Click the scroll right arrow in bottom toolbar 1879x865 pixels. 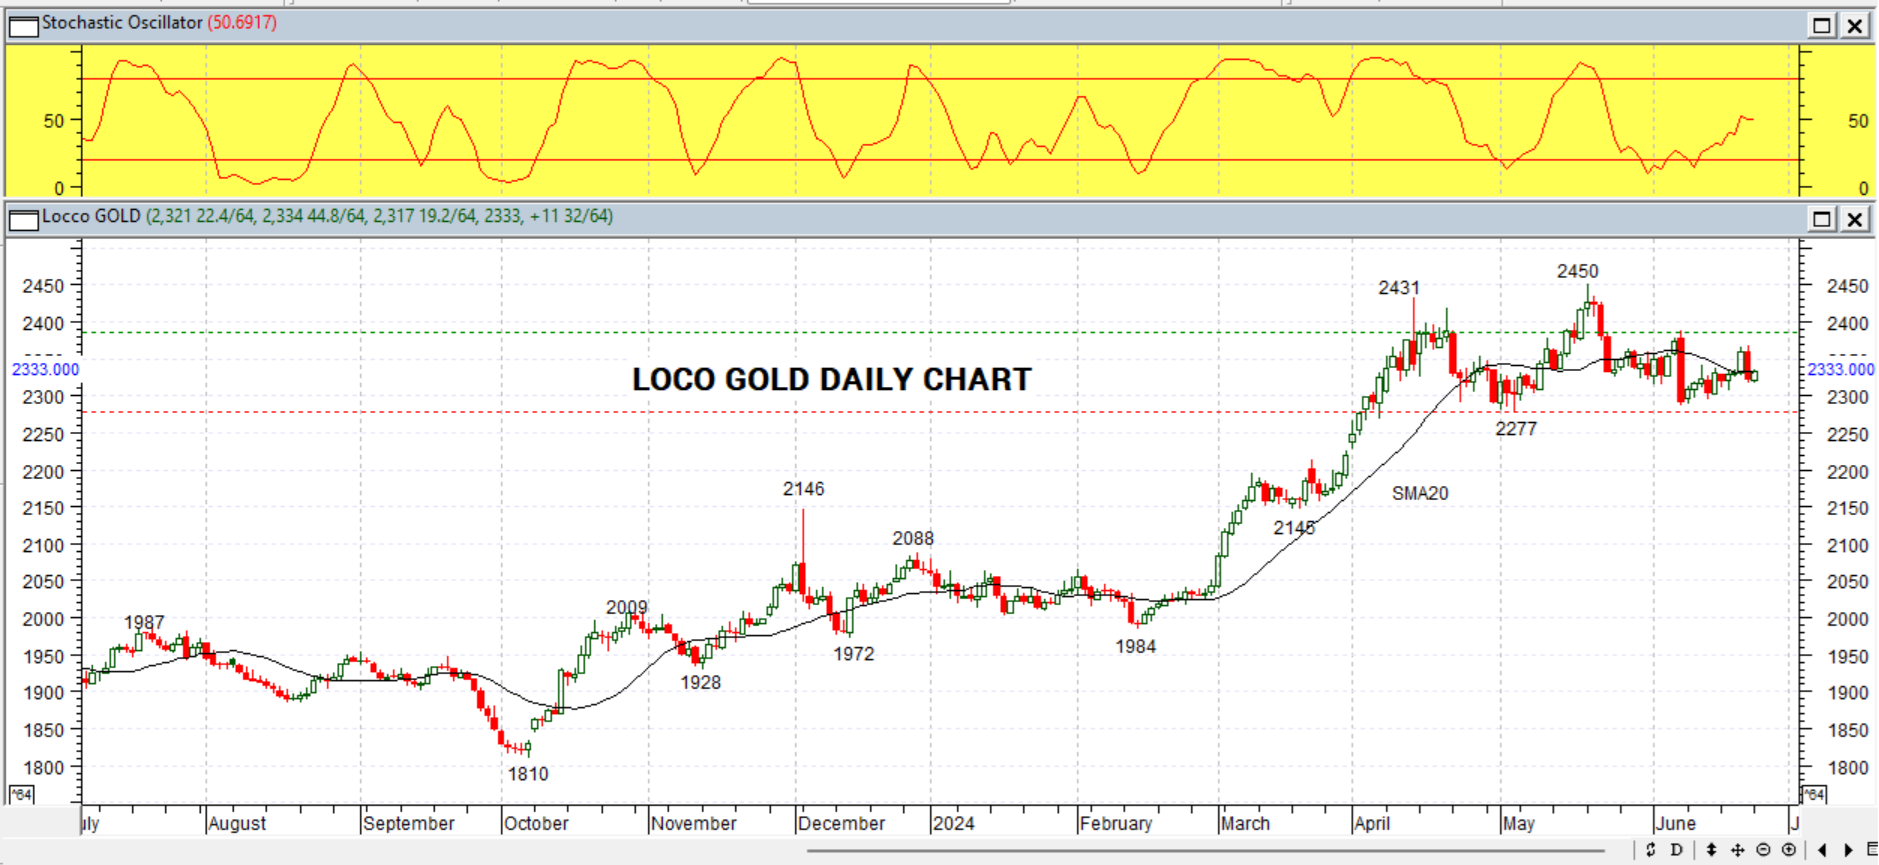coord(1848,850)
